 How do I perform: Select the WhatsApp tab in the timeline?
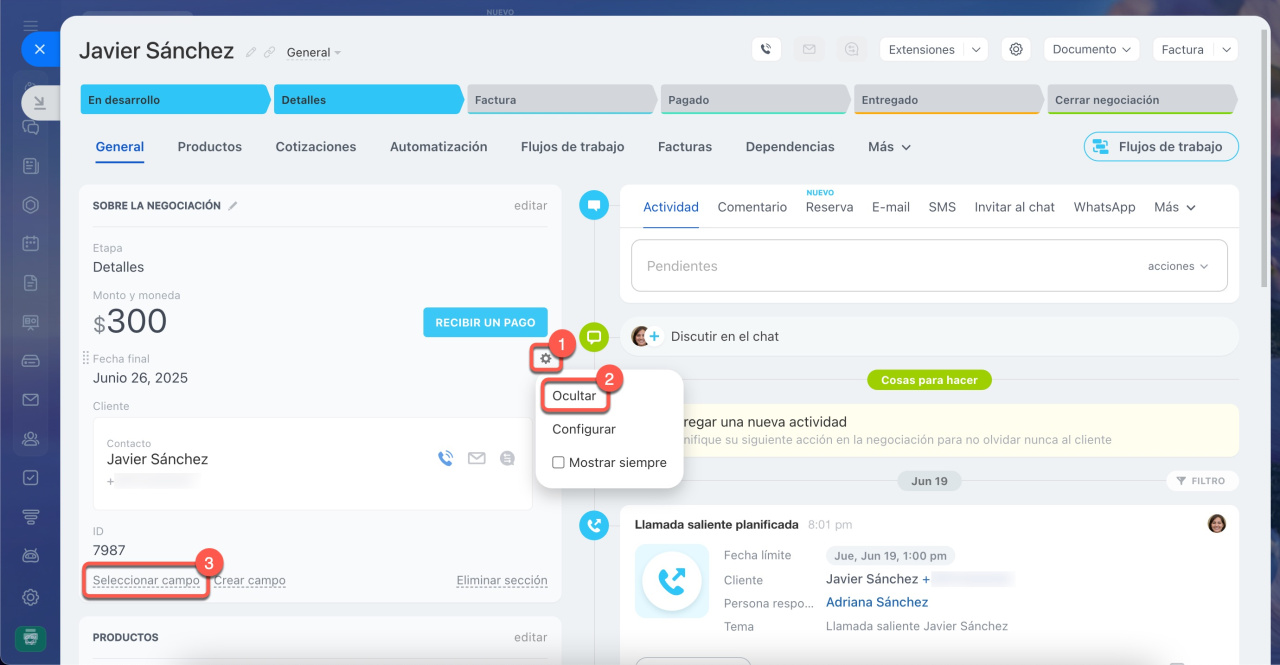click(1104, 207)
